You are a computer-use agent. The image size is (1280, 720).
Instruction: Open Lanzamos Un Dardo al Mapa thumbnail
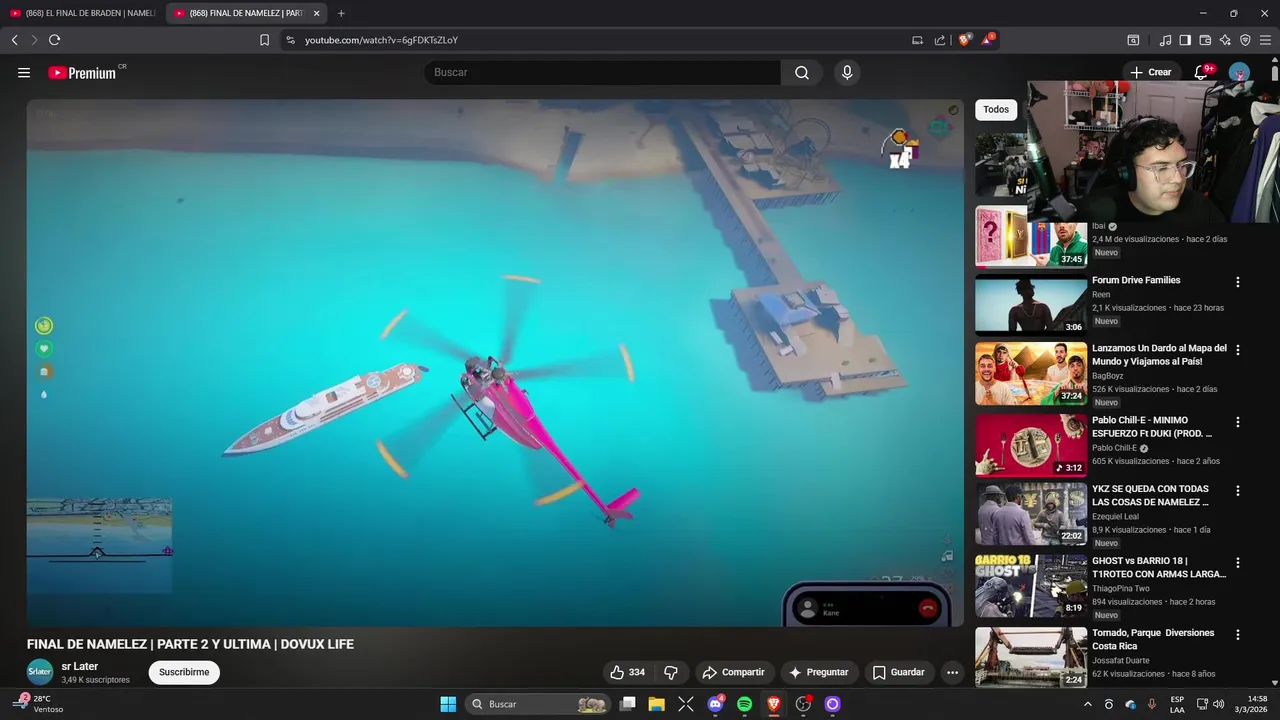(1031, 374)
